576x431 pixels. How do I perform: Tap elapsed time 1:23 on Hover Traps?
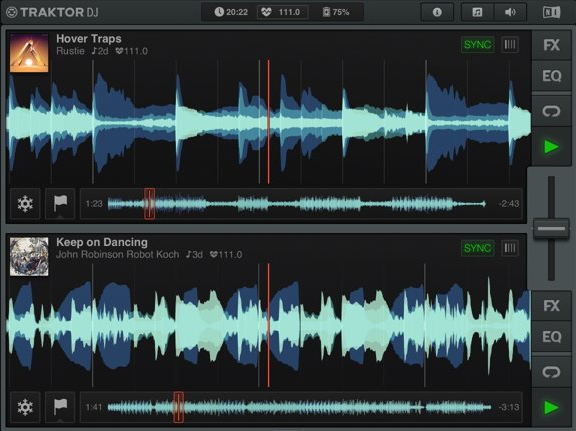[x=94, y=204]
